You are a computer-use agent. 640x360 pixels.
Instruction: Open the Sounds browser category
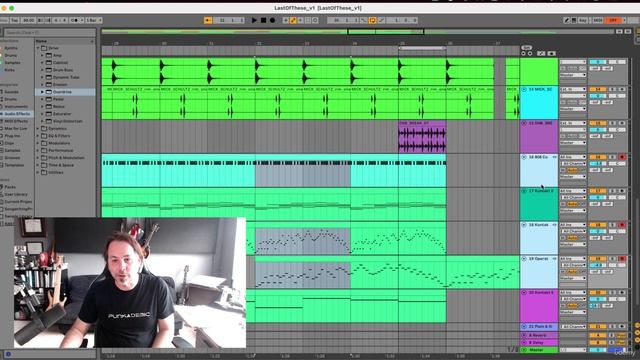(11, 92)
